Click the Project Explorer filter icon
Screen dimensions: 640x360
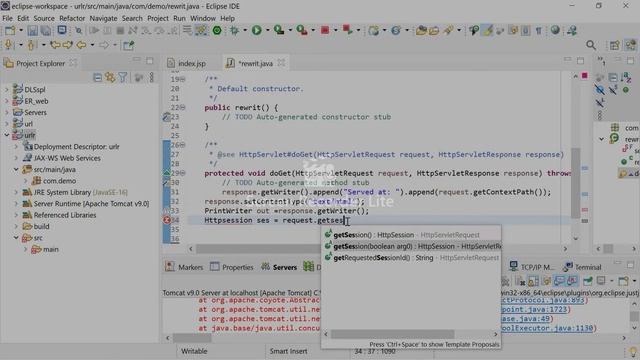point(123,77)
